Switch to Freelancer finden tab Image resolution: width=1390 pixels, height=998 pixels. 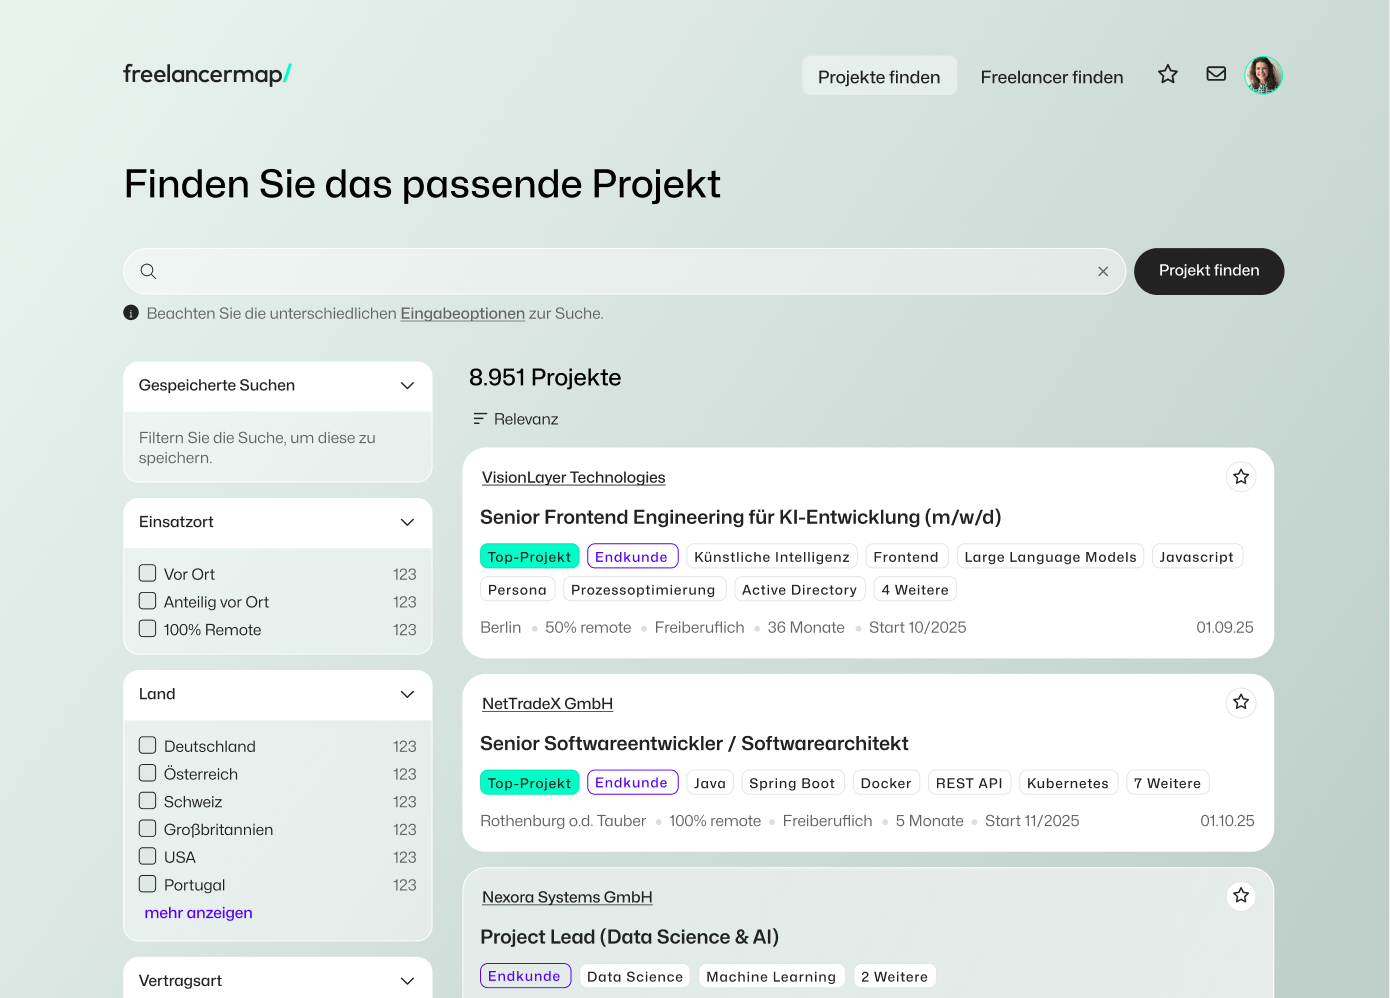[x=1051, y=77]
